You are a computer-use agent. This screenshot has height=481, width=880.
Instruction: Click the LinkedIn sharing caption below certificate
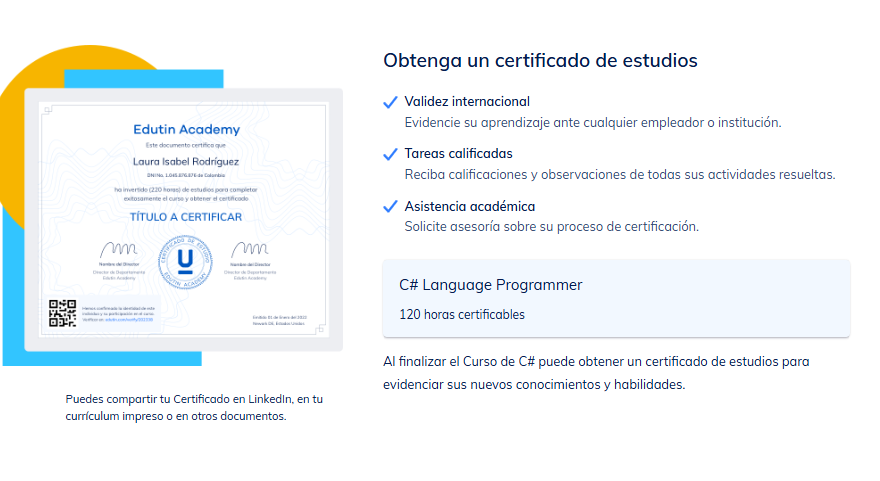coord(194,407)
